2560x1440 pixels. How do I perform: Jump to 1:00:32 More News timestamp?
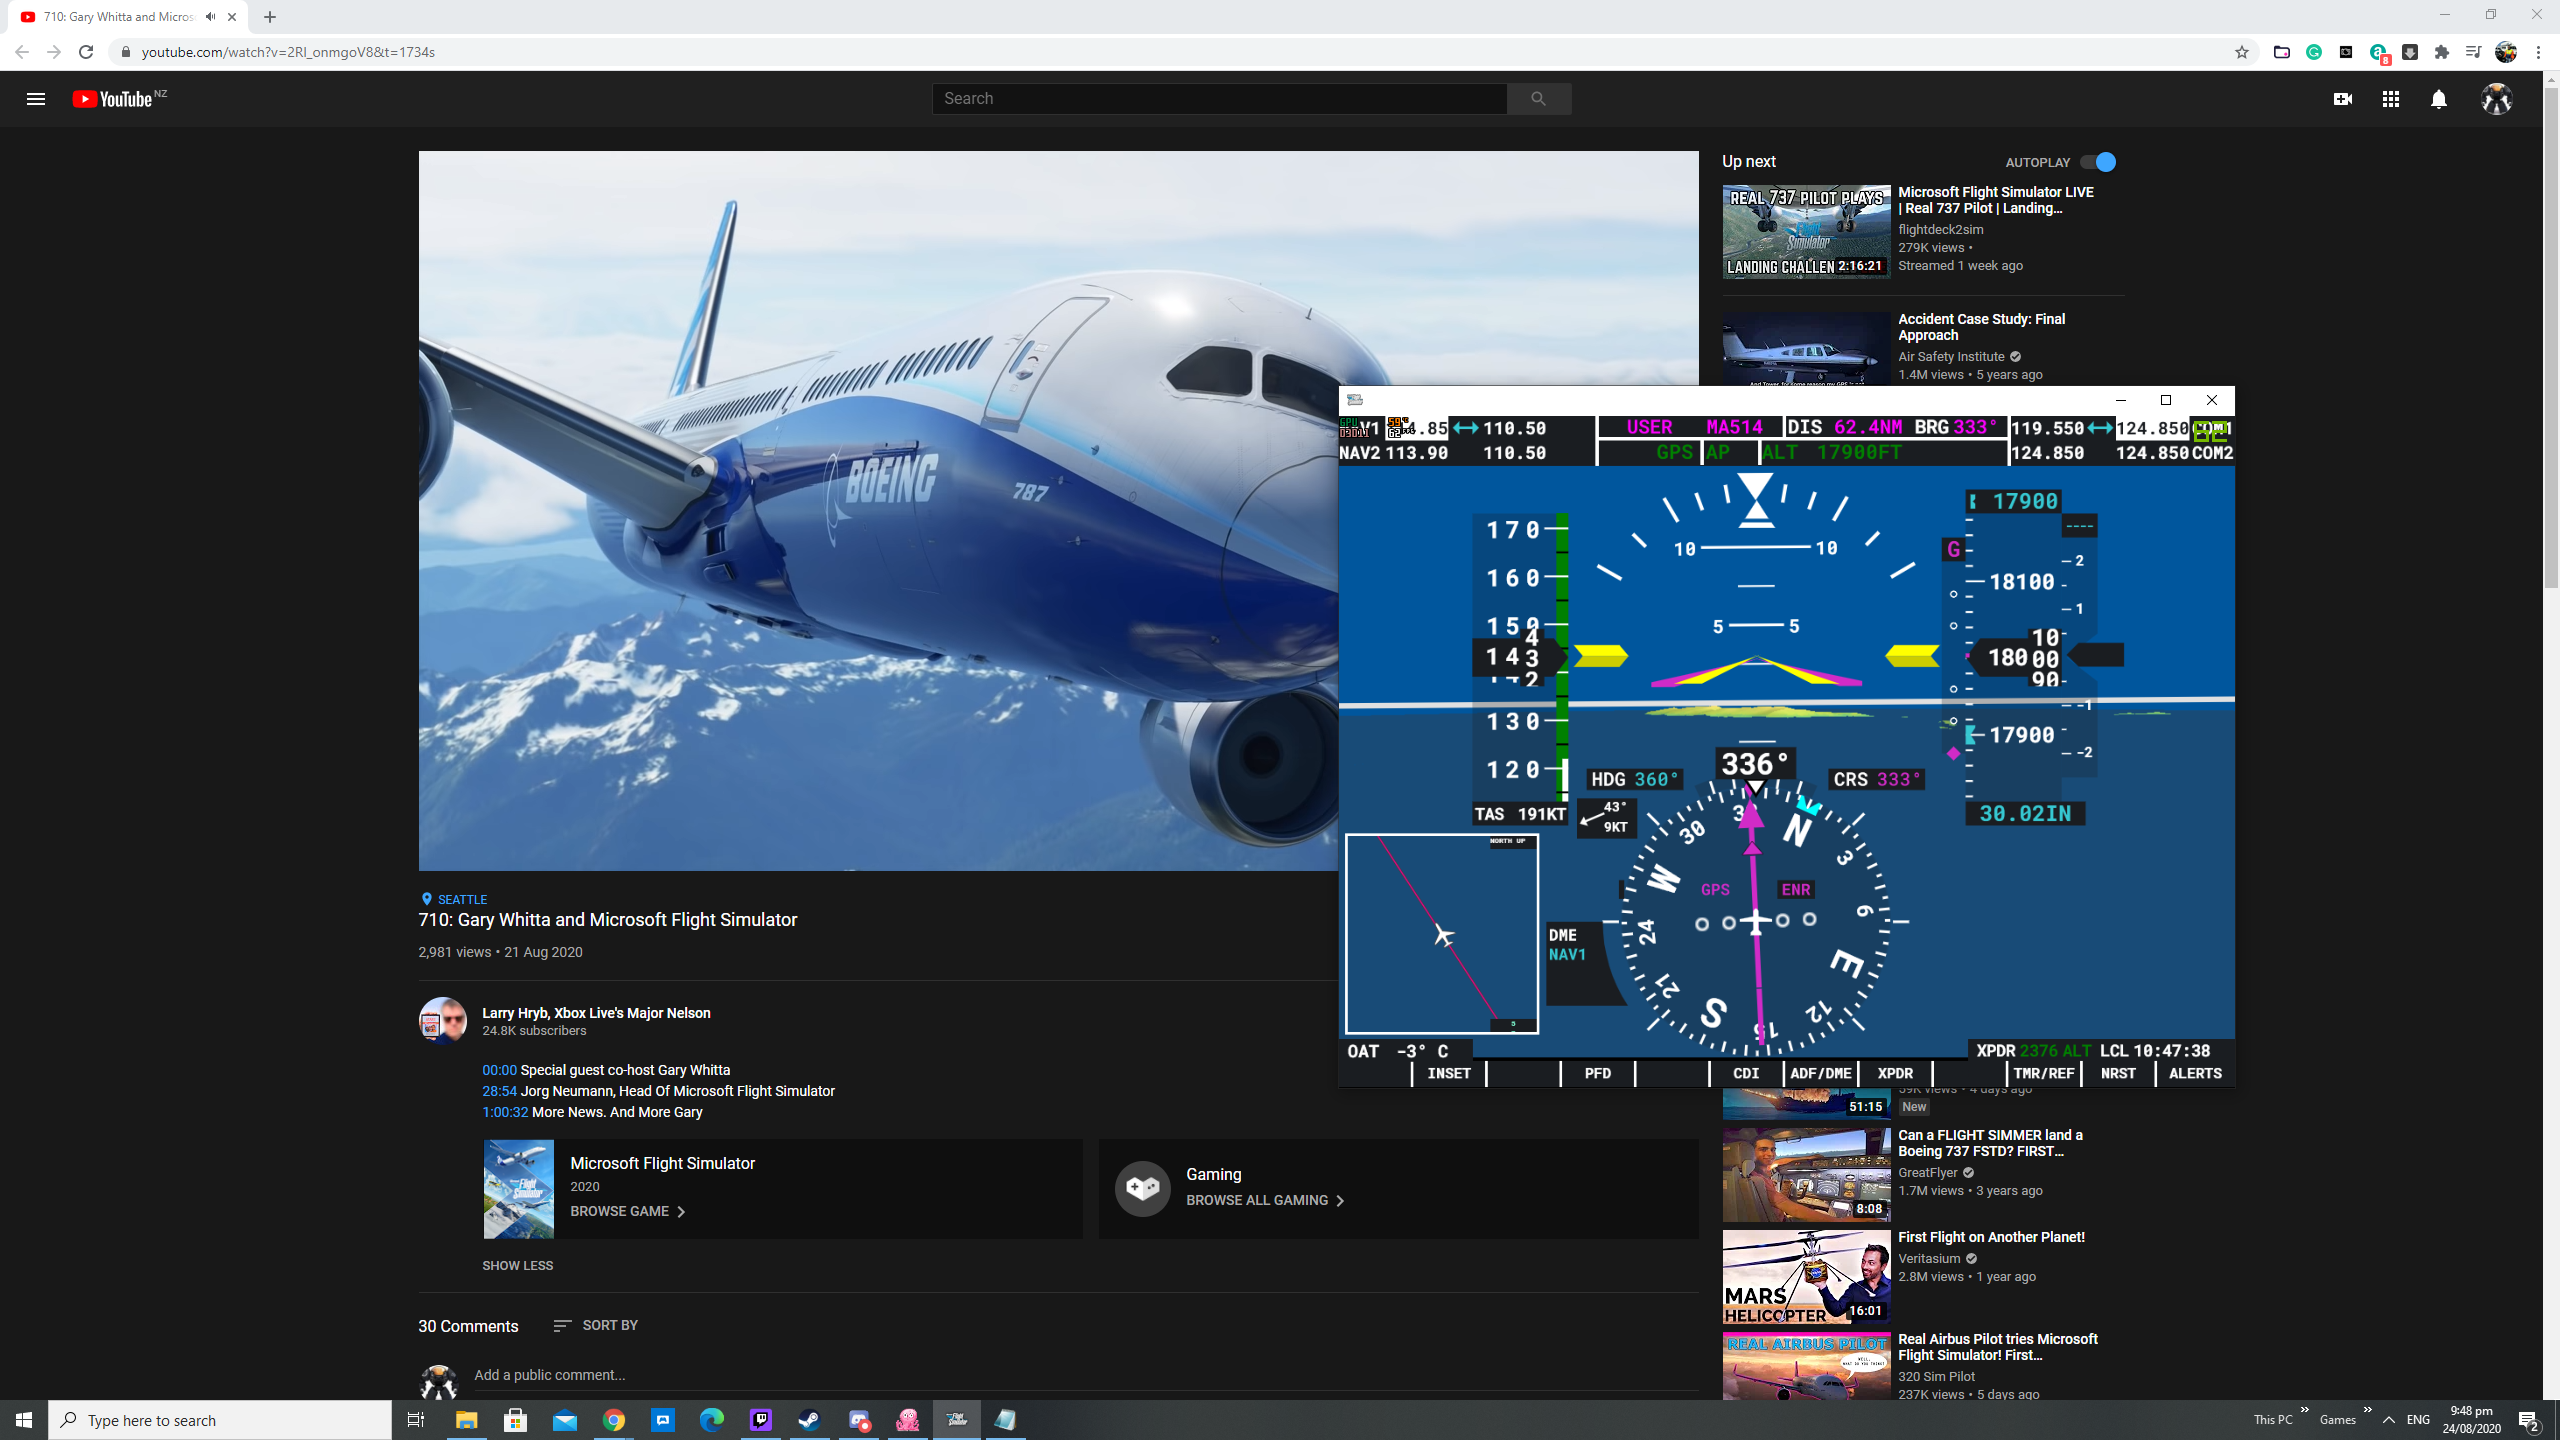pyautogui.click(x=505, y=1112)
